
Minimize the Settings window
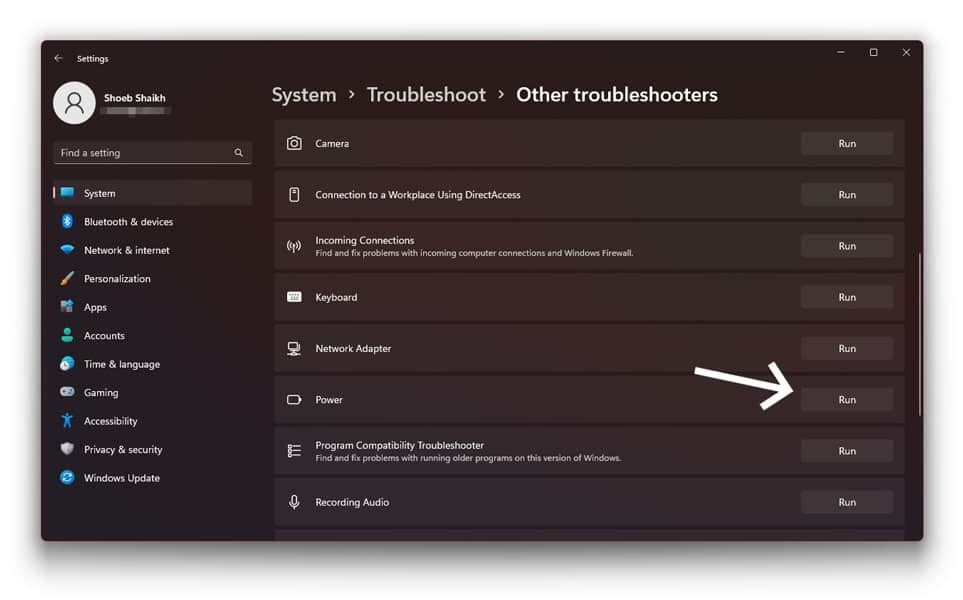841,53
